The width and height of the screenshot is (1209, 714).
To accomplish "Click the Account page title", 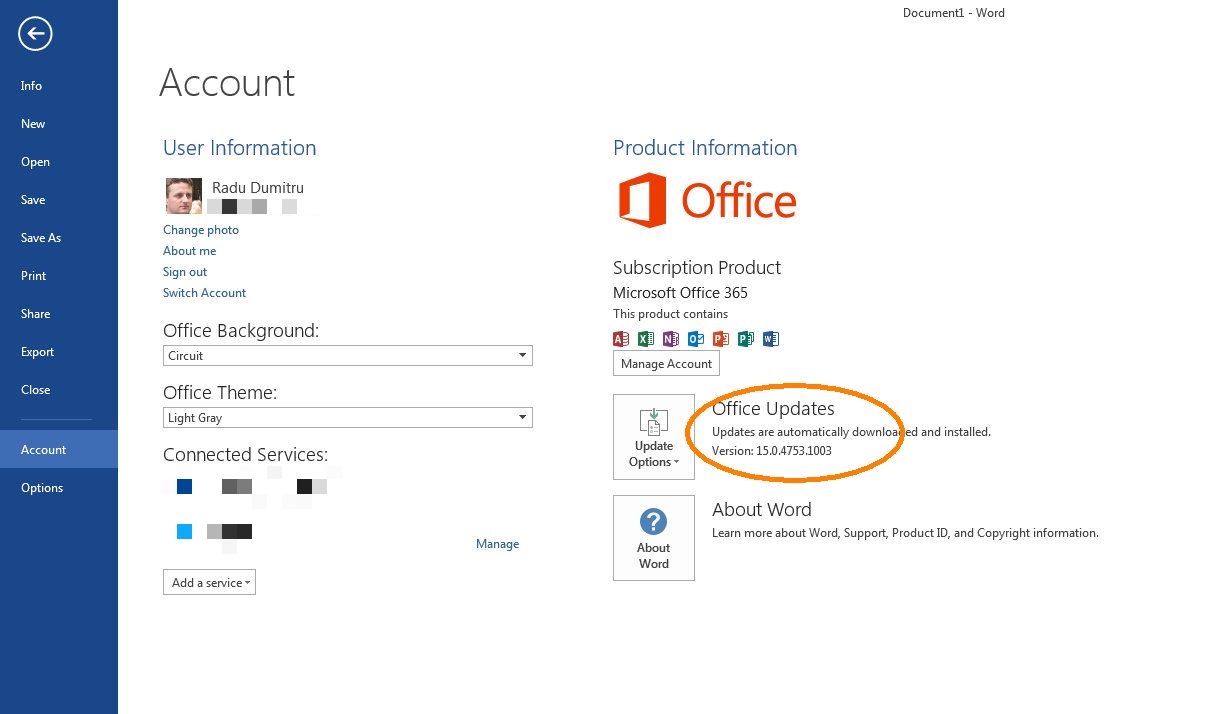I will tap(227, 83).
